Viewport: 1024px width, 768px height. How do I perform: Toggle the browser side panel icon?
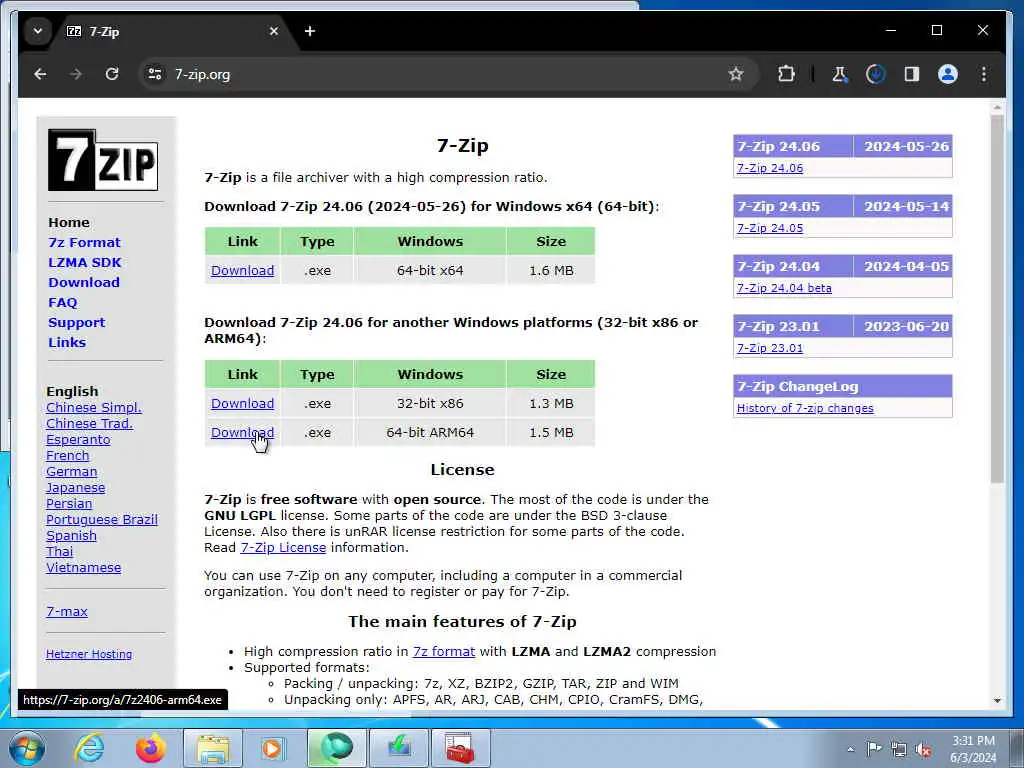(x=912, y=74)
